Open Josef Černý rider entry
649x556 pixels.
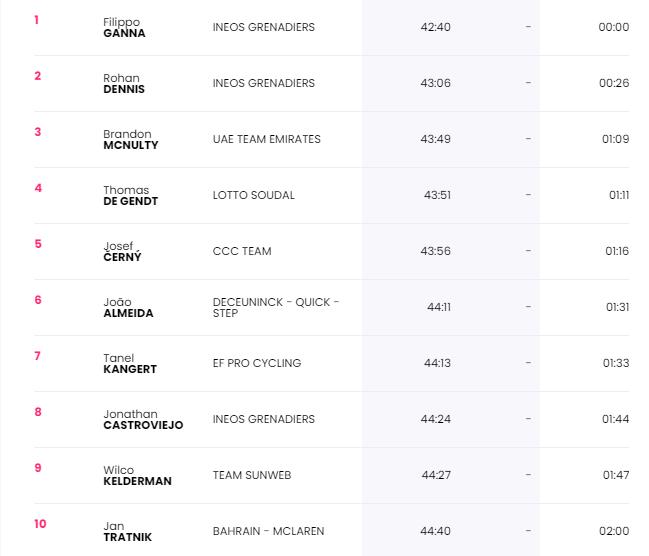[x=122, y=251]
